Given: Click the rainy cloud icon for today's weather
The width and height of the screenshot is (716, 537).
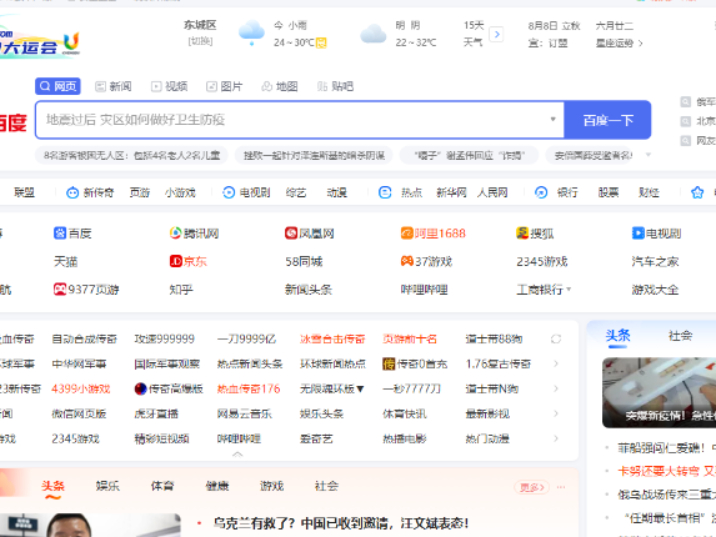Looking at the screenshot, I should [251, 33].
